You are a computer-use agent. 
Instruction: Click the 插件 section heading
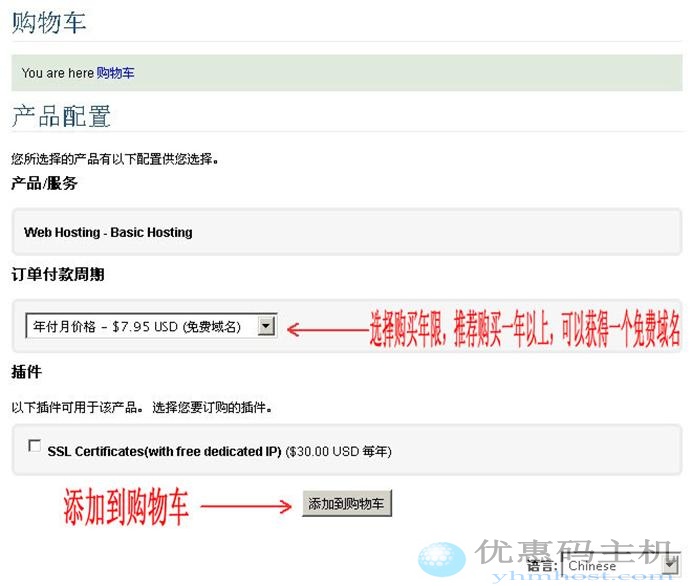point(25,372)
